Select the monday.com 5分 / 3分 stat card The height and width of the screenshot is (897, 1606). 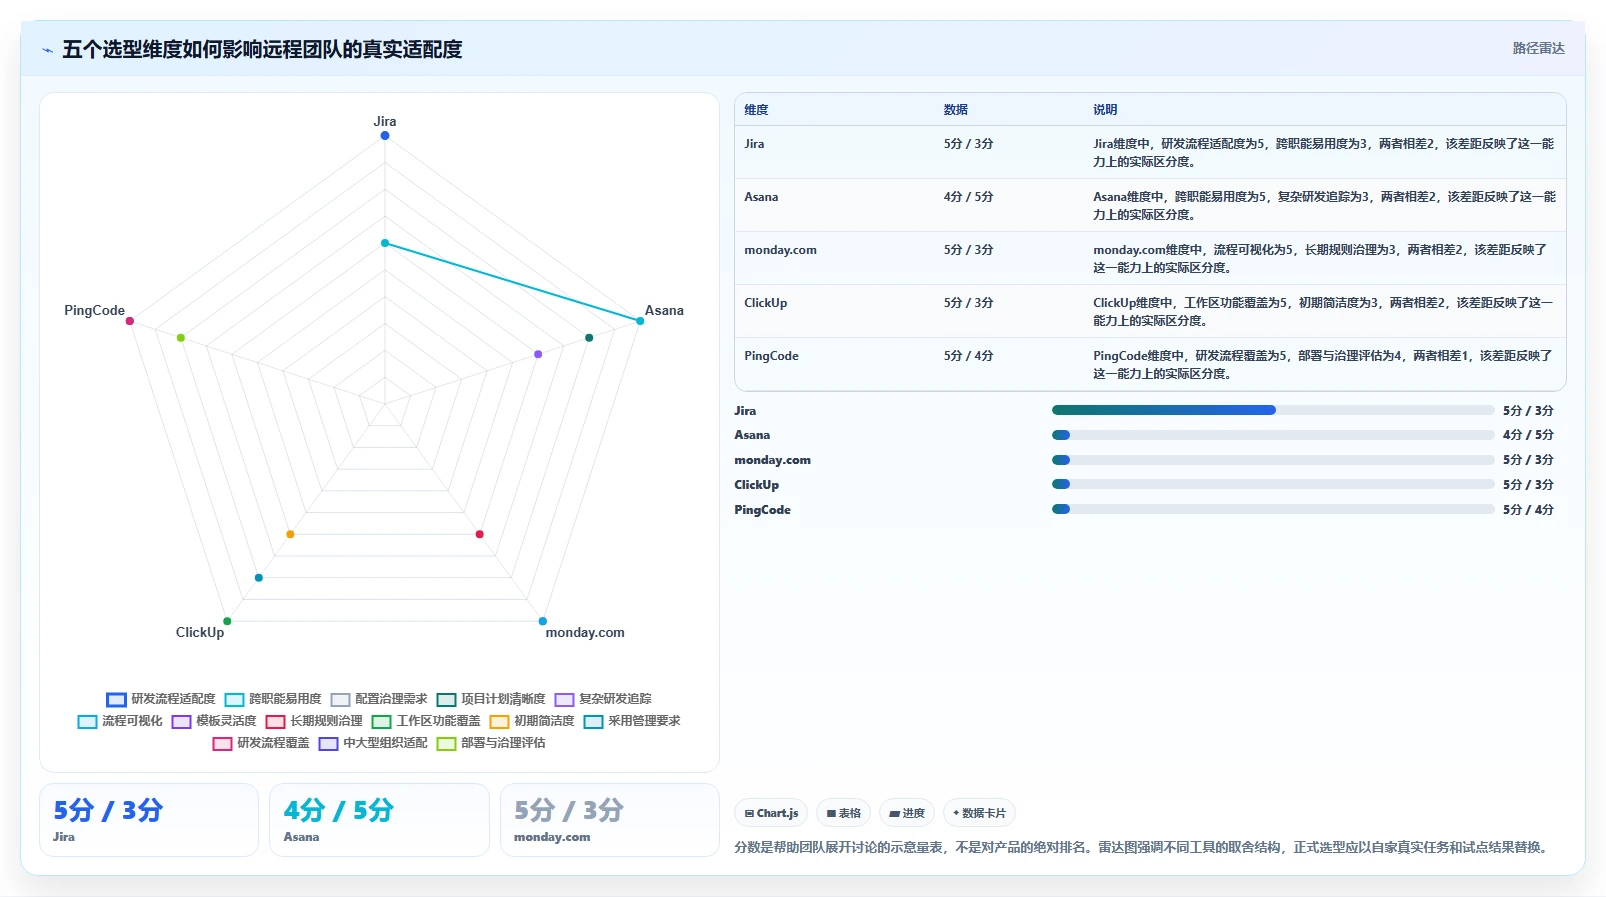610,820
